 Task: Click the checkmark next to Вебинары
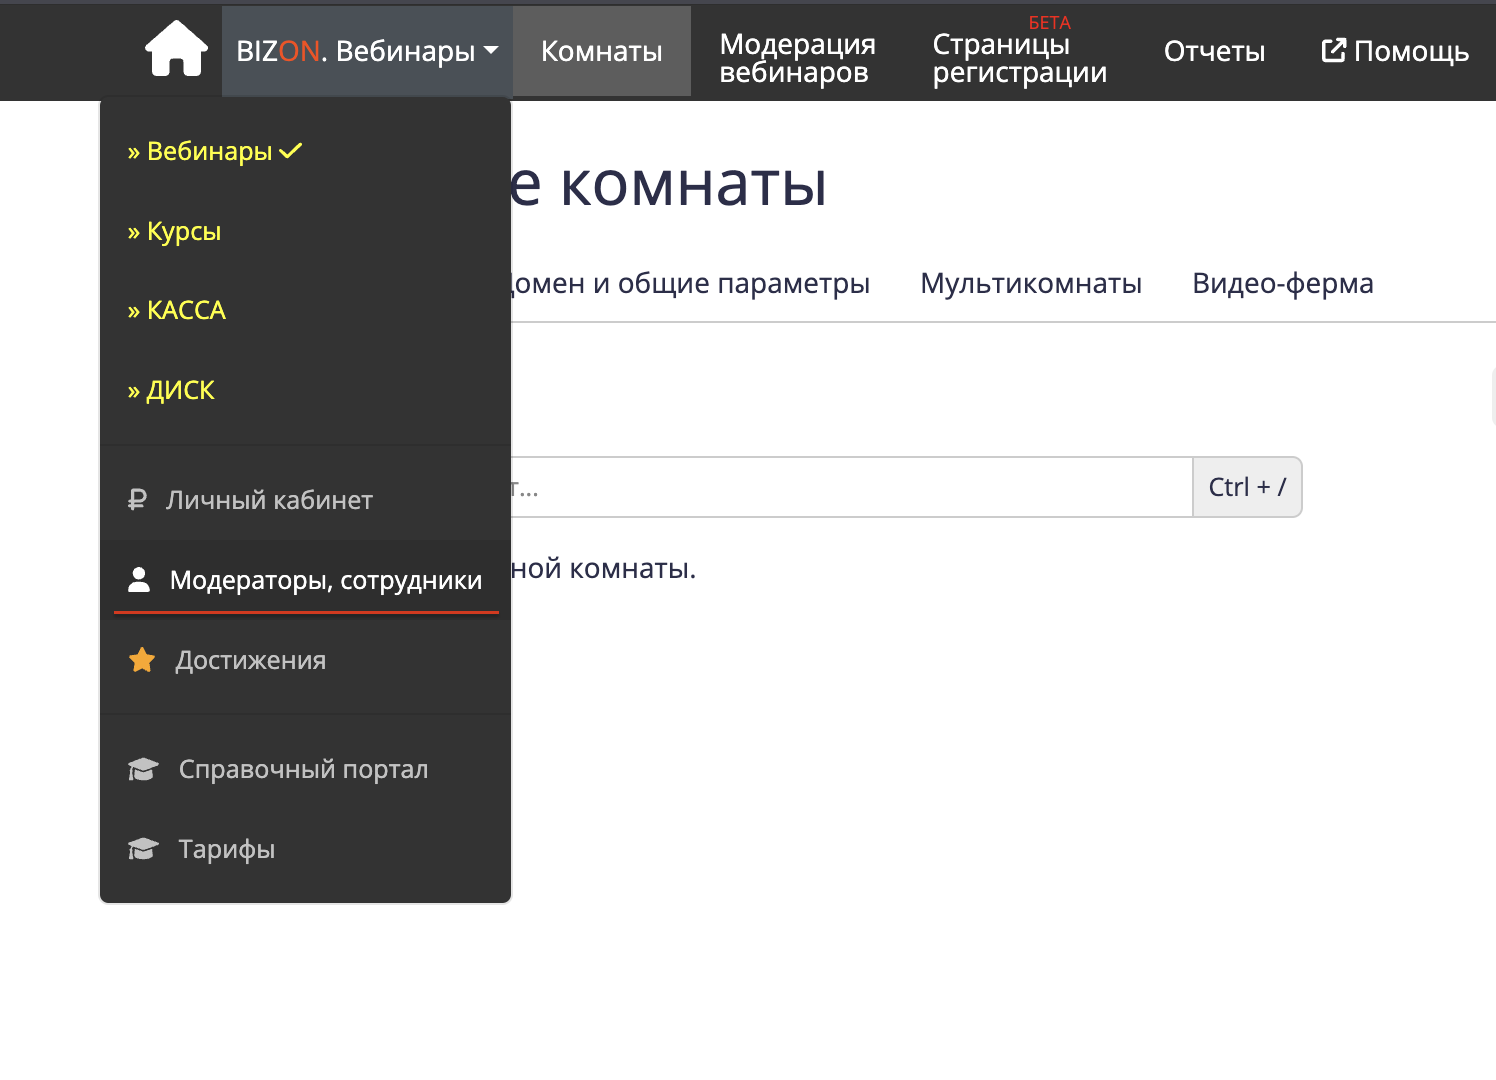(291, 151)
